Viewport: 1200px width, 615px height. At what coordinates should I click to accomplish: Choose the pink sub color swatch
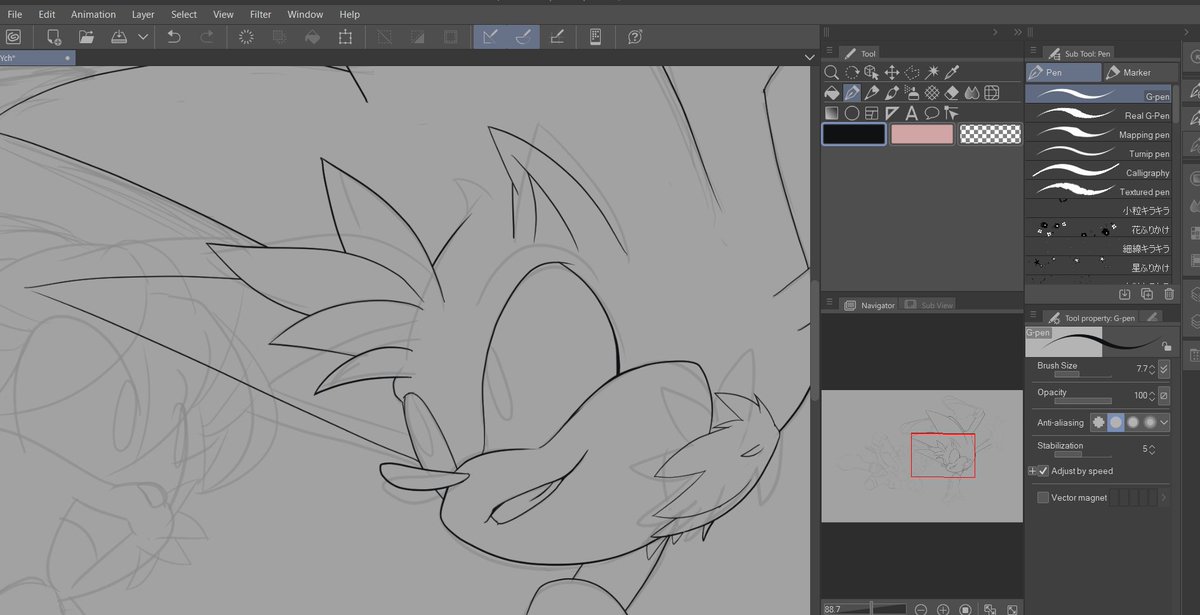coord(922,134)
